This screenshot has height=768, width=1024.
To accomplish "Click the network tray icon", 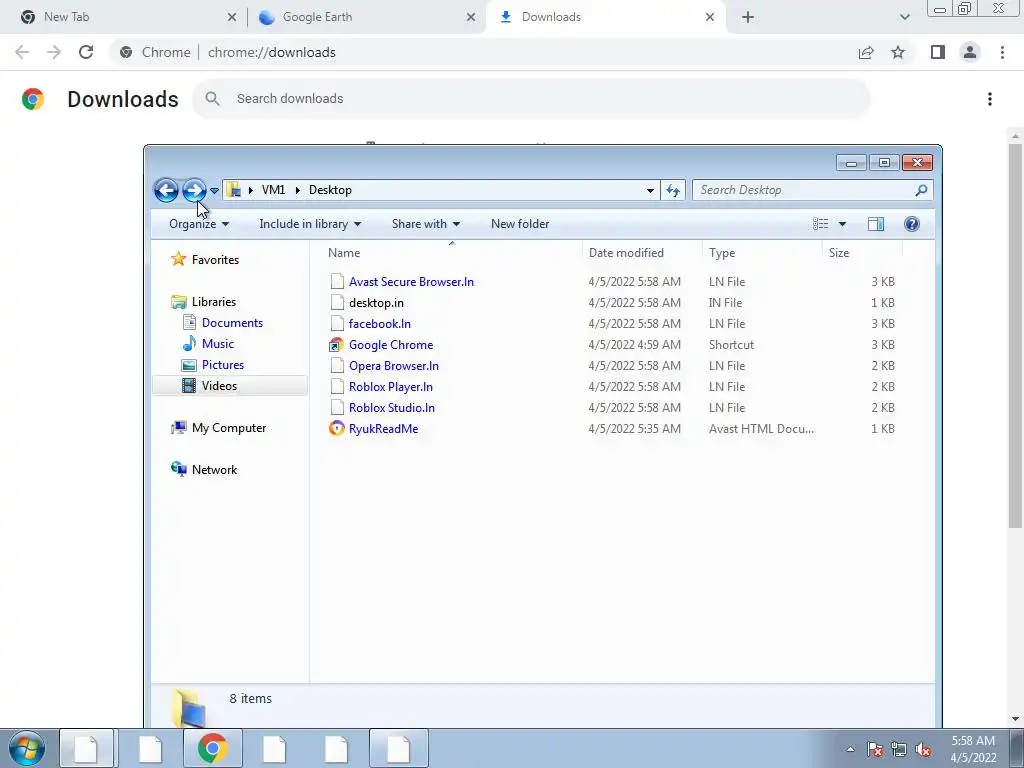I will 899,750.
